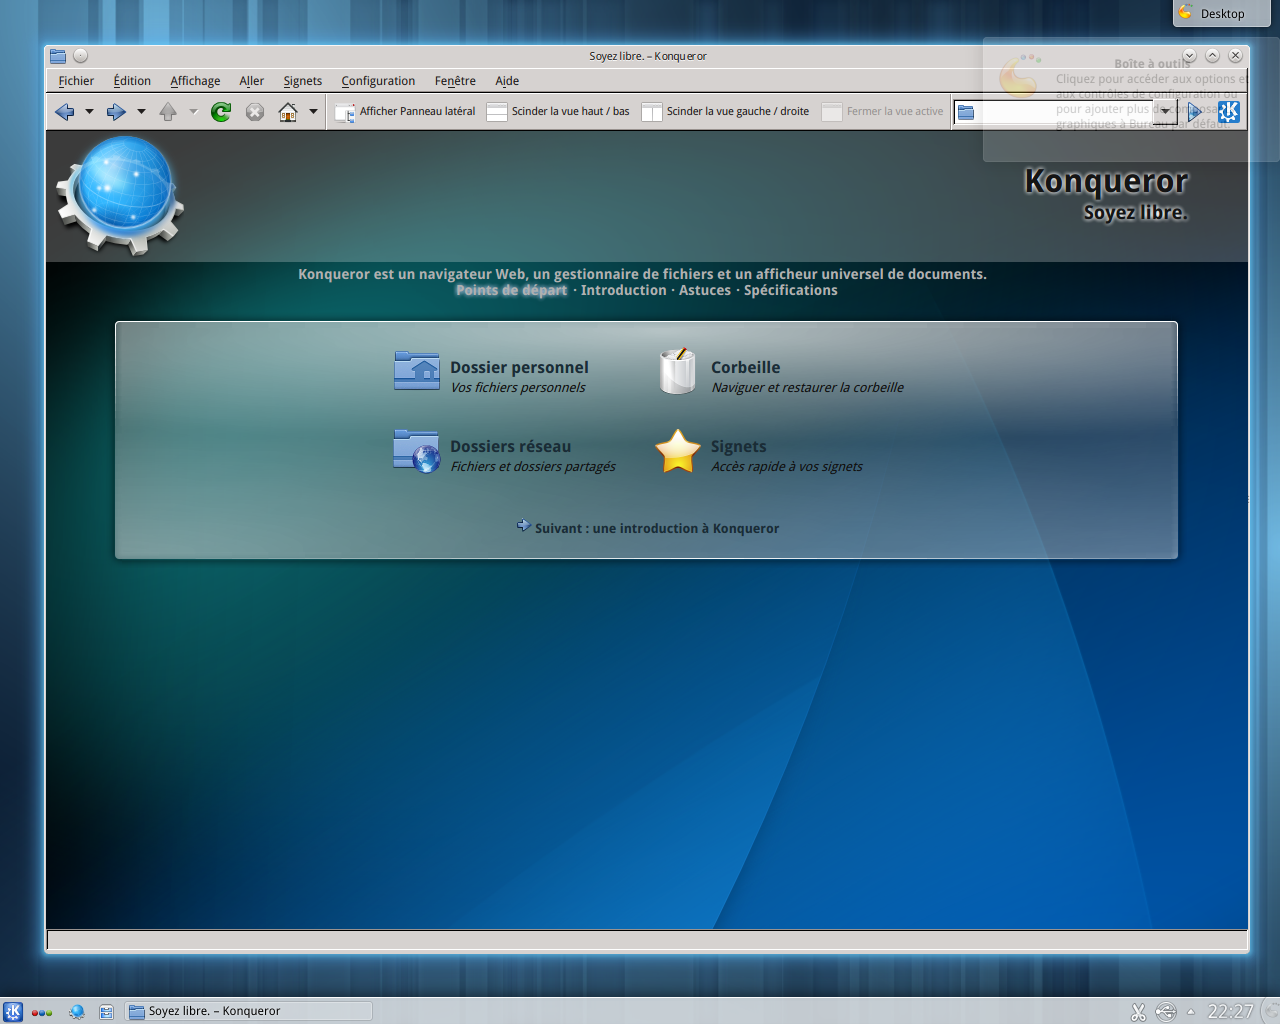
Task: Click the three colored dots activities icon
Action: coord(42,1012)
